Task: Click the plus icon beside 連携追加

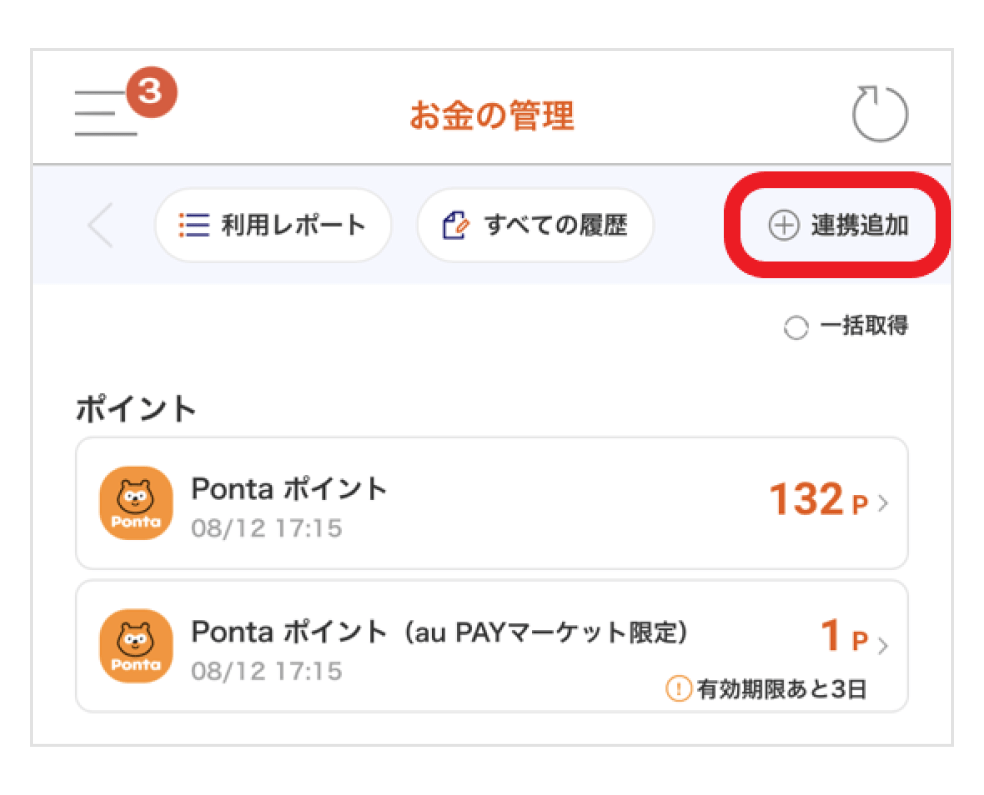Action: pos(783,226)
